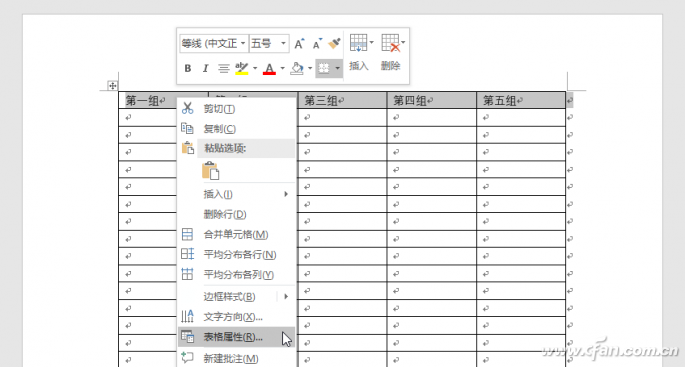
Task: Click the 第三组 header cell
Action: (x=342, y=100)
